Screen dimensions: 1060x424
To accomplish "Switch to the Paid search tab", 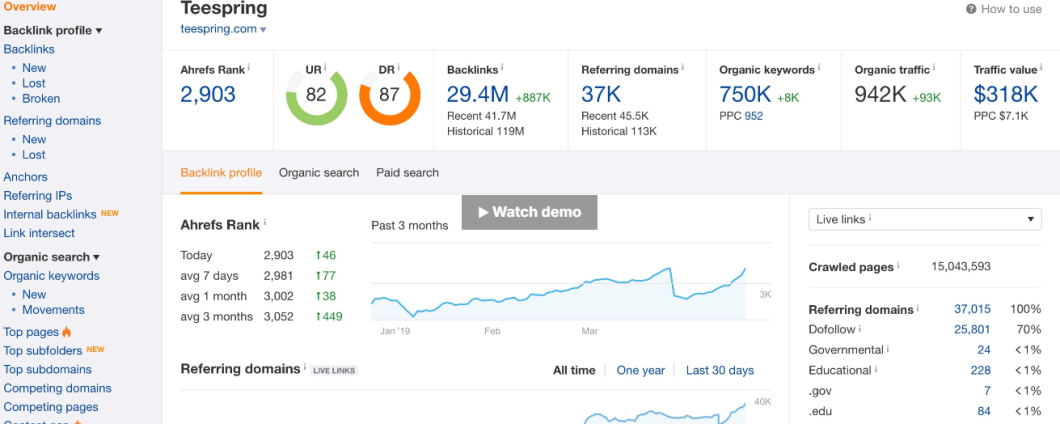I will click(407, 173).
